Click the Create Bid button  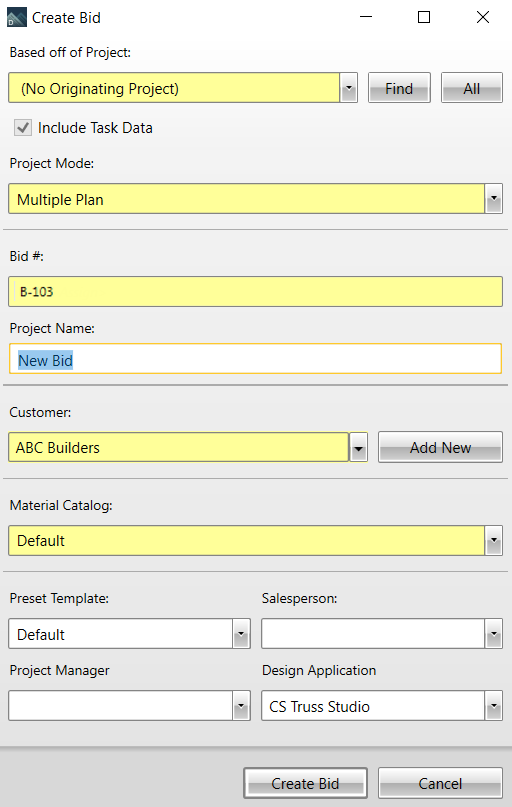click(306, 783)
